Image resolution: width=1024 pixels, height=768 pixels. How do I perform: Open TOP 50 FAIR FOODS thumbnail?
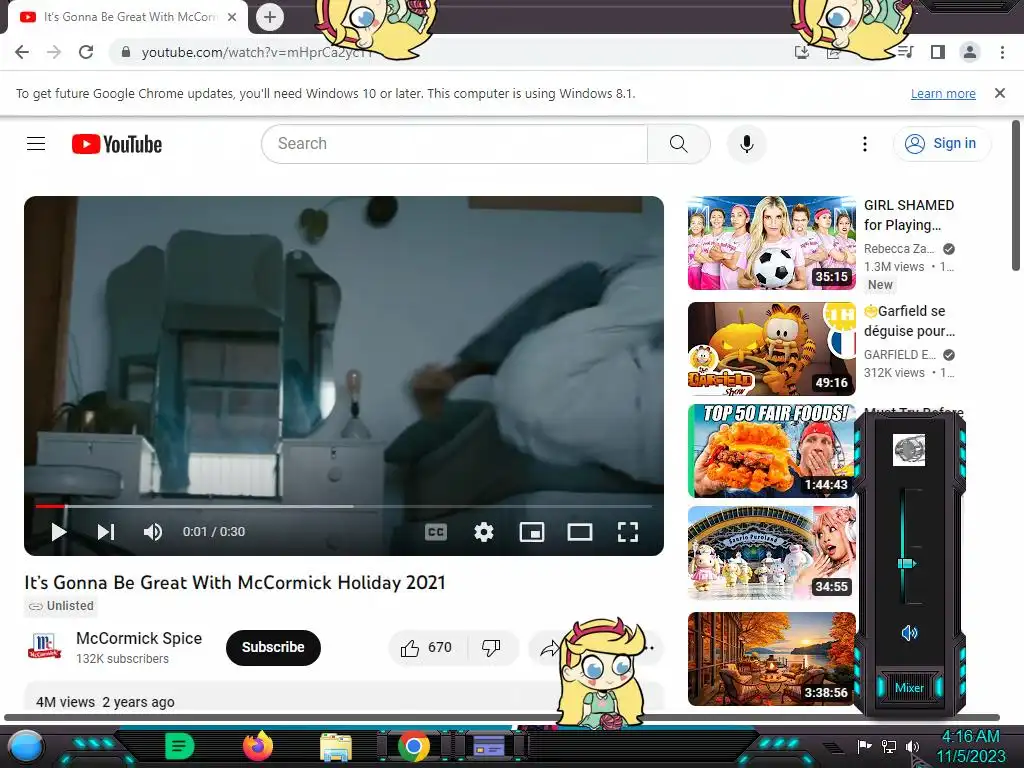(x=771, y=451)
